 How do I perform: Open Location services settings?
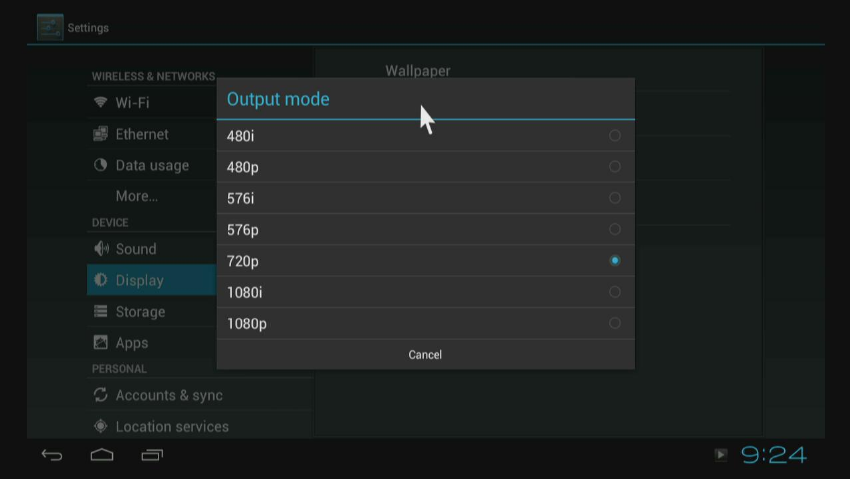[199, 426]
